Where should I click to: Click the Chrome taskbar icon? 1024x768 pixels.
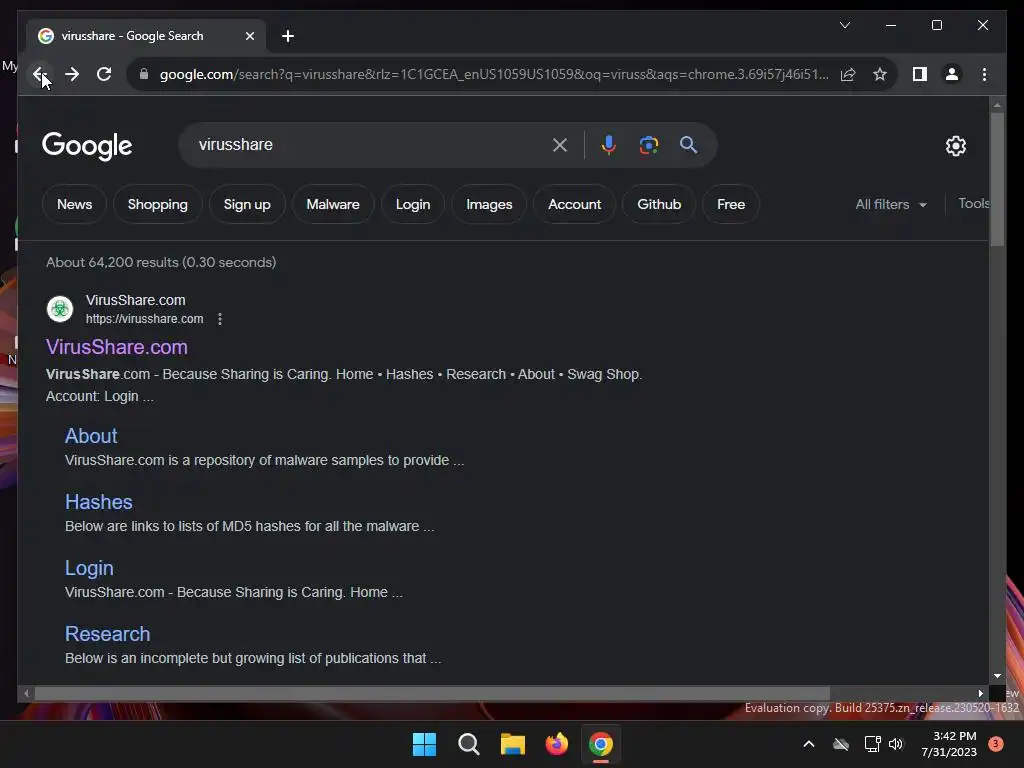[x=601, y=744]
